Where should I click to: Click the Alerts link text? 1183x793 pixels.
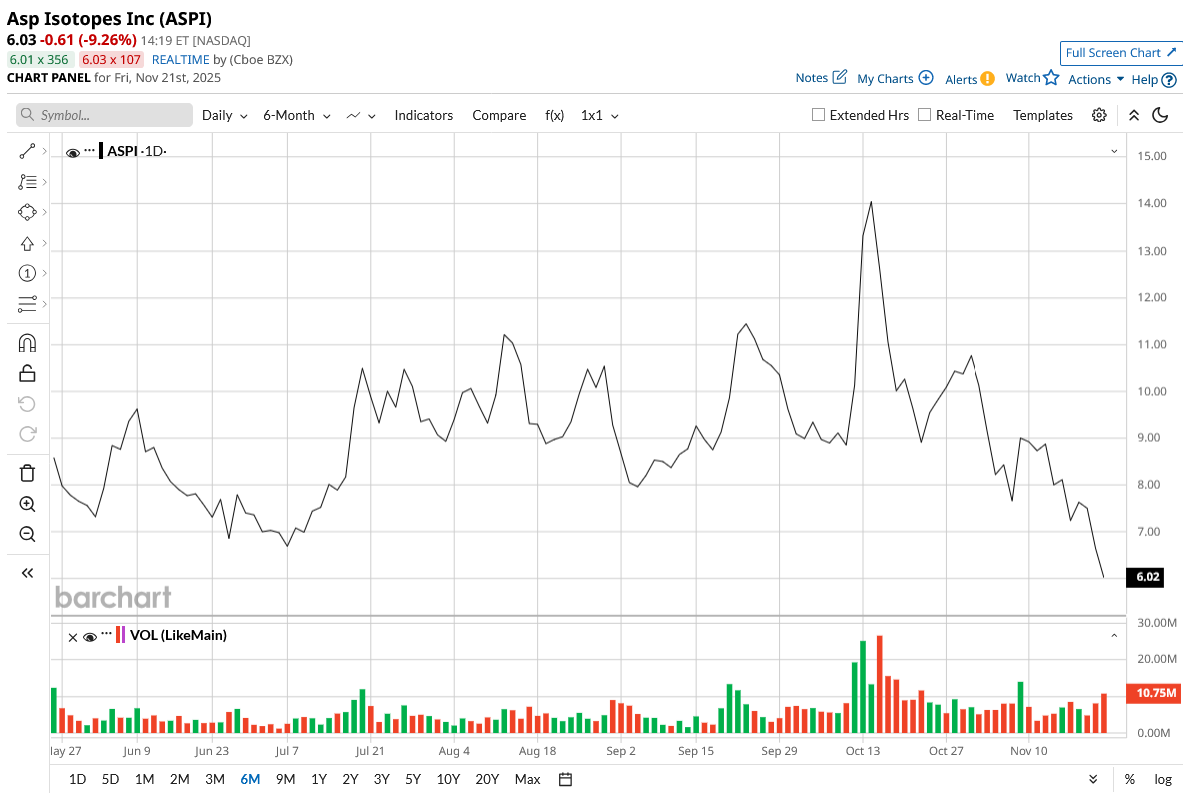point(960,79)
